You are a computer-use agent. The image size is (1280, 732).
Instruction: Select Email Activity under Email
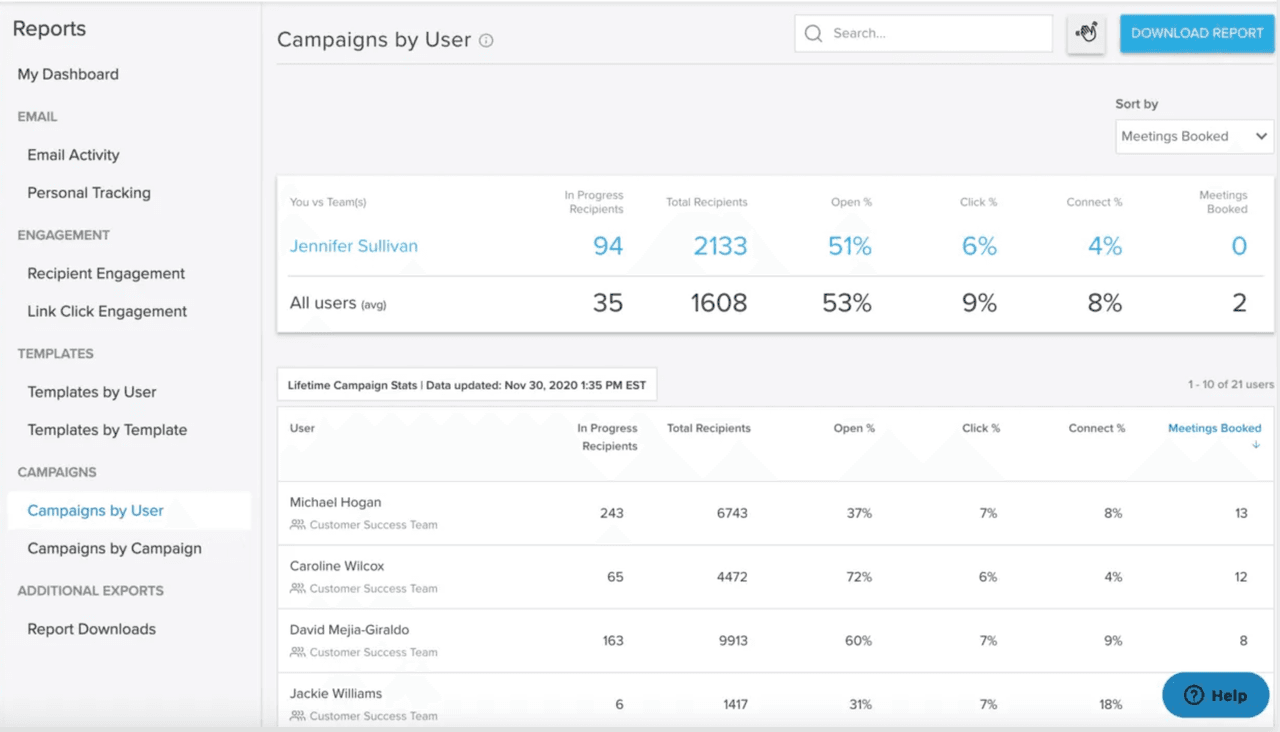pos(73,155)
